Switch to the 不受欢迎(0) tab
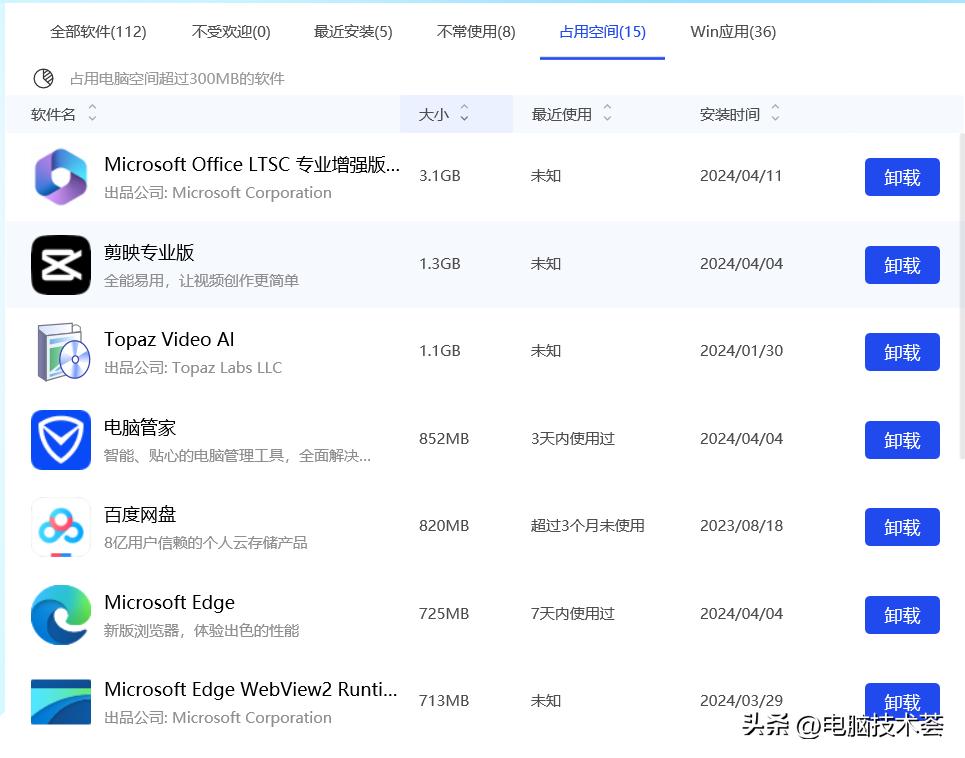This screenshot has width=965, height=758. tap(231, 31)
